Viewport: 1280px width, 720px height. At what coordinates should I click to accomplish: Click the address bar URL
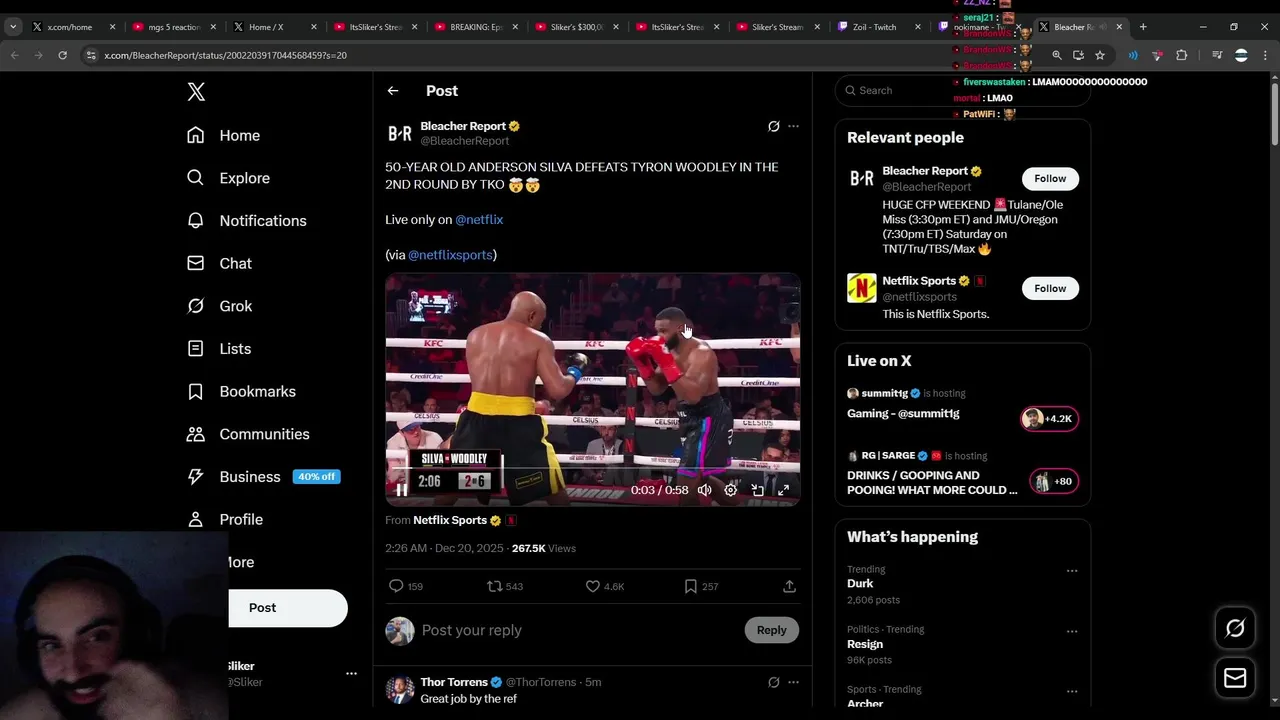(225, 55)
